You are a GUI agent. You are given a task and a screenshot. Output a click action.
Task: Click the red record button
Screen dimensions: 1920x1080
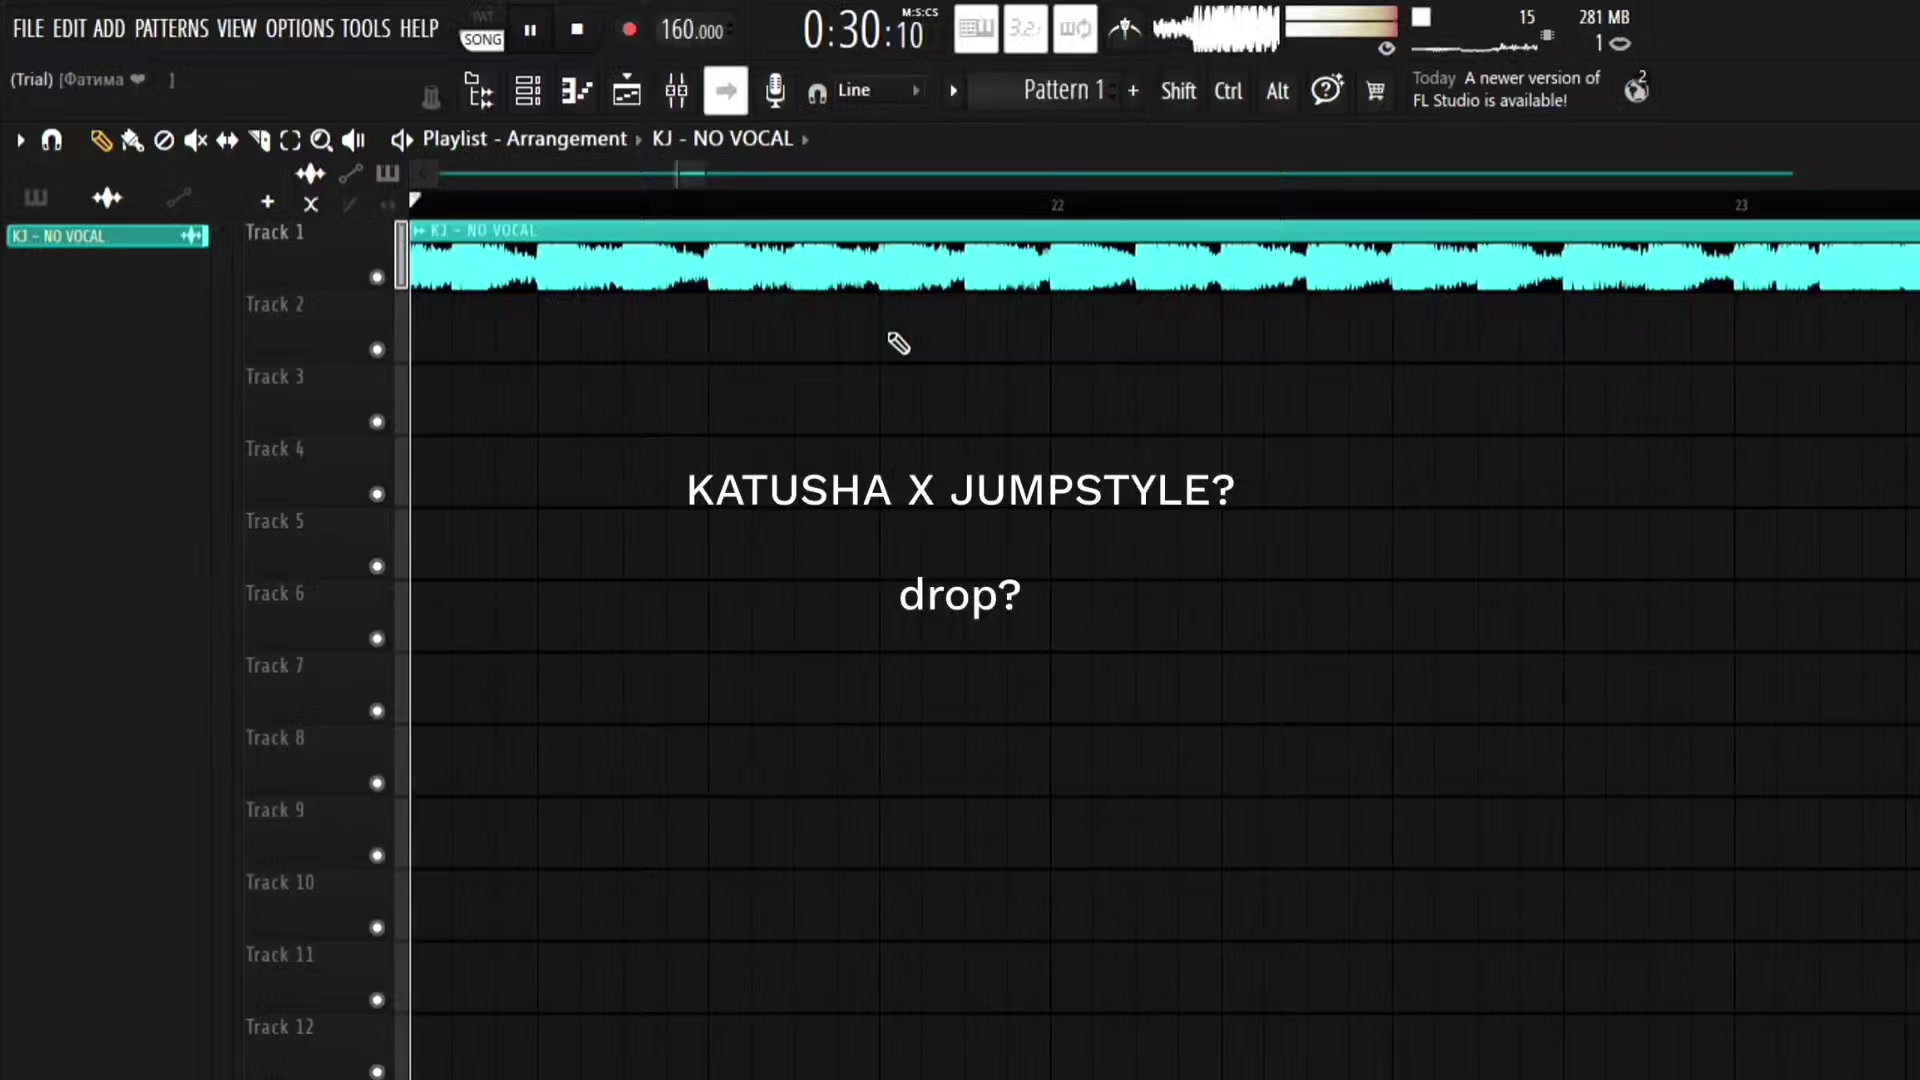pos(629,30)
